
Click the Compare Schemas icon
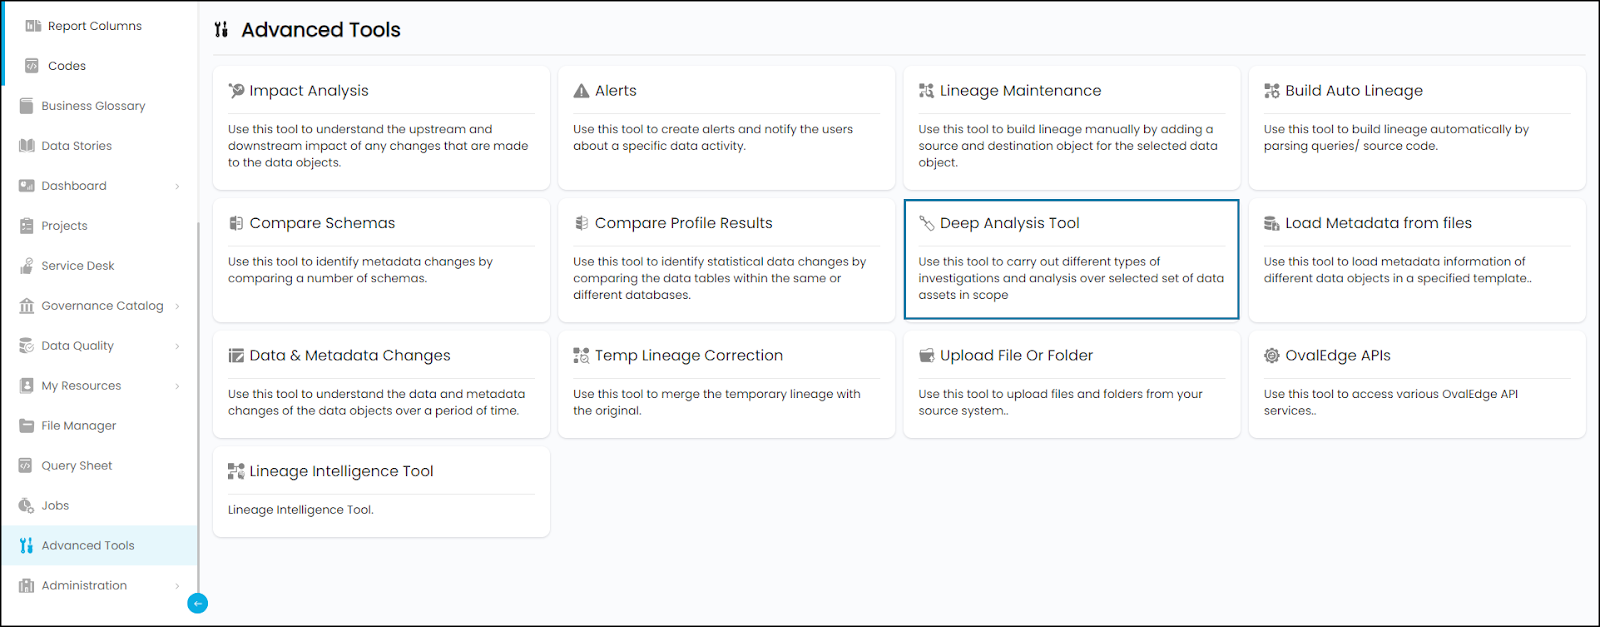[x=236, y=223]
